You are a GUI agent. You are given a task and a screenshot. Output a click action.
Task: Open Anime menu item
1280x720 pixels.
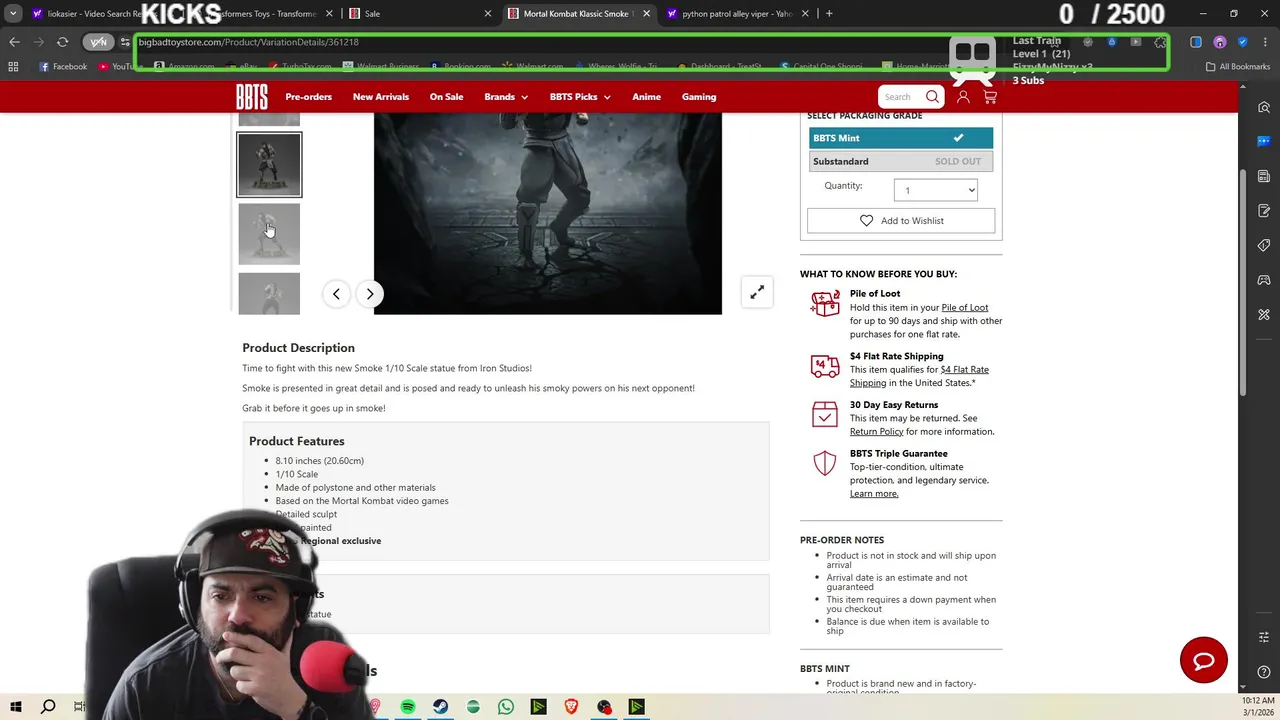click(x=646, y=97)
